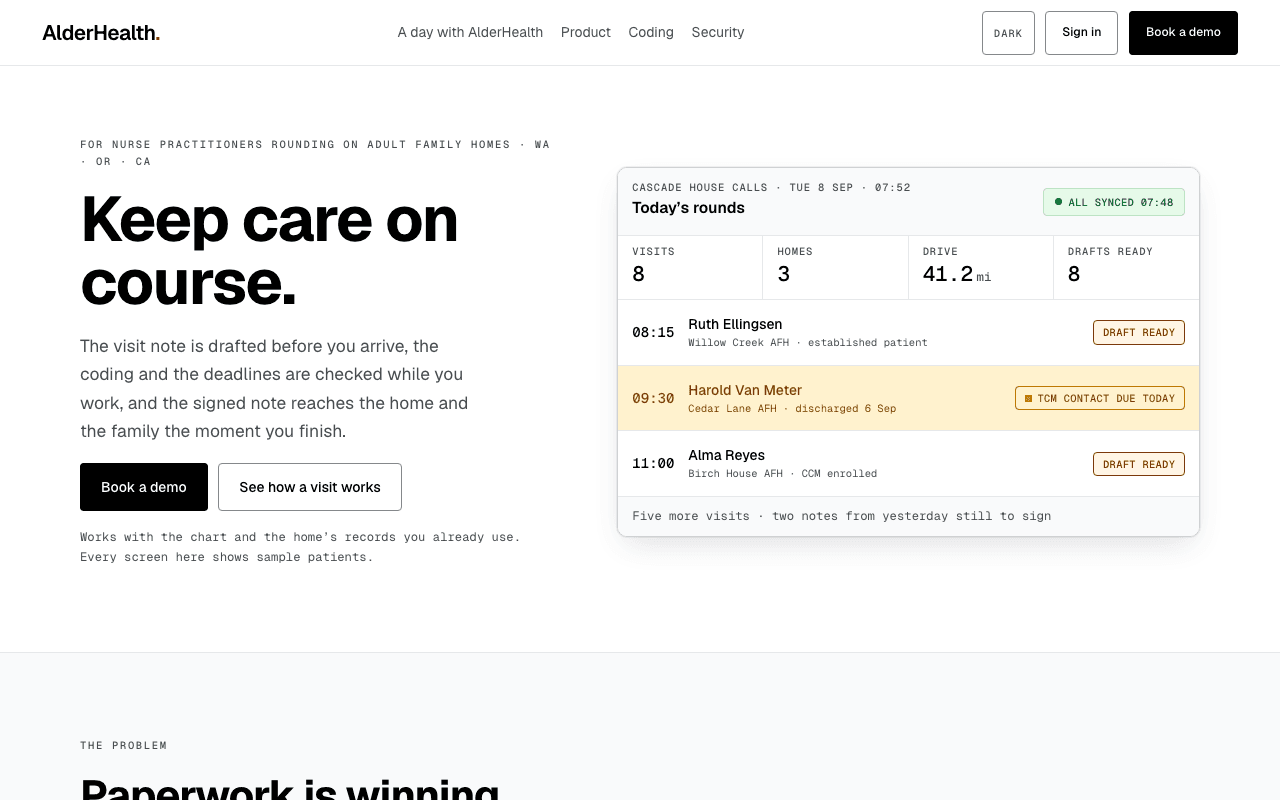
Task: Open 'A day with AlderHealth' nav link
Action: [x=470, y=32]
